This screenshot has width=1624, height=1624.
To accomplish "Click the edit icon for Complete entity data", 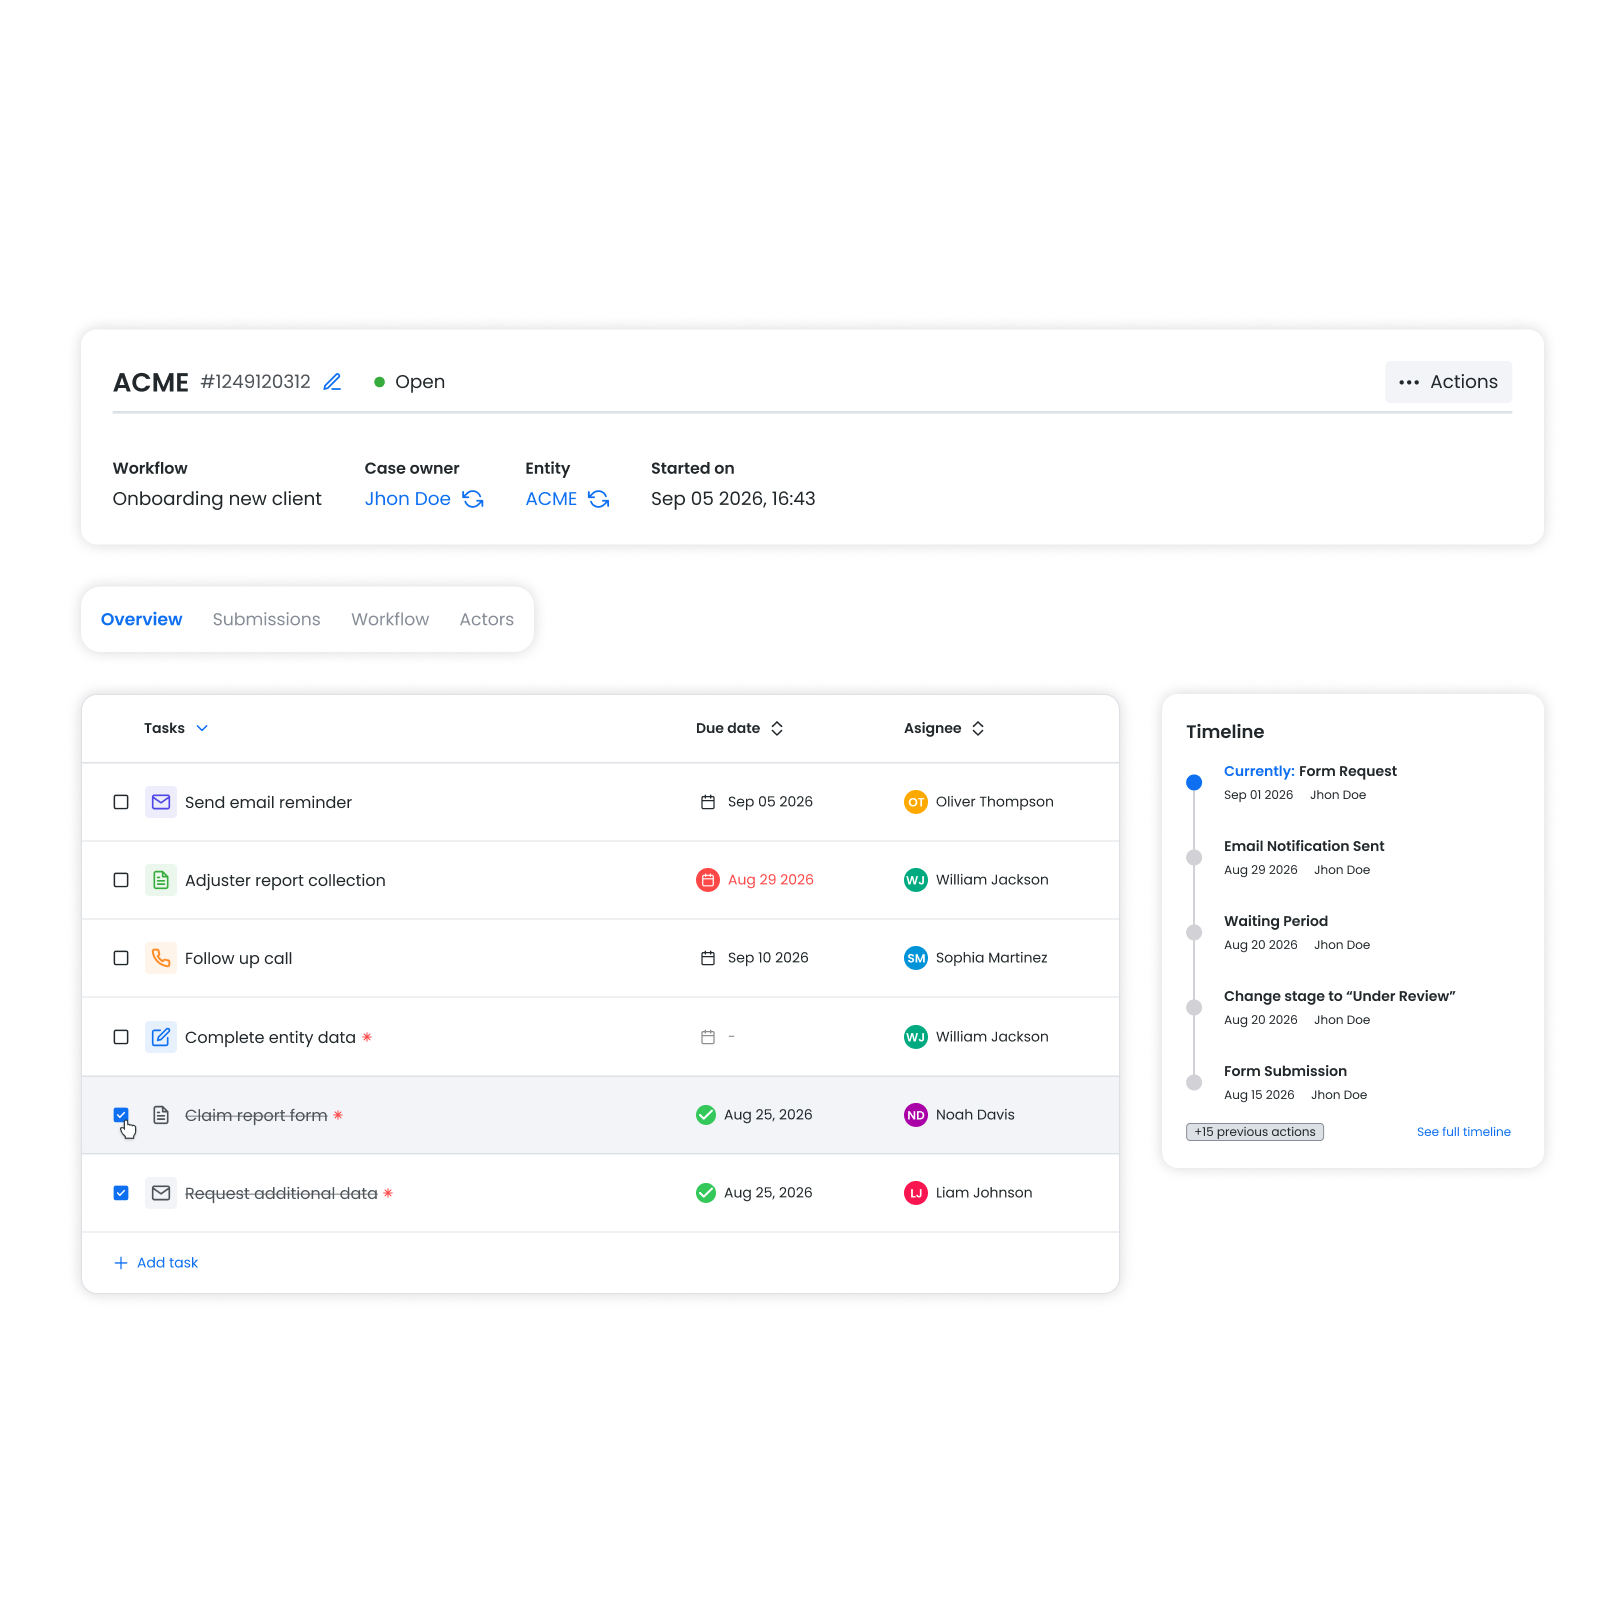I will click(161, 1037).
